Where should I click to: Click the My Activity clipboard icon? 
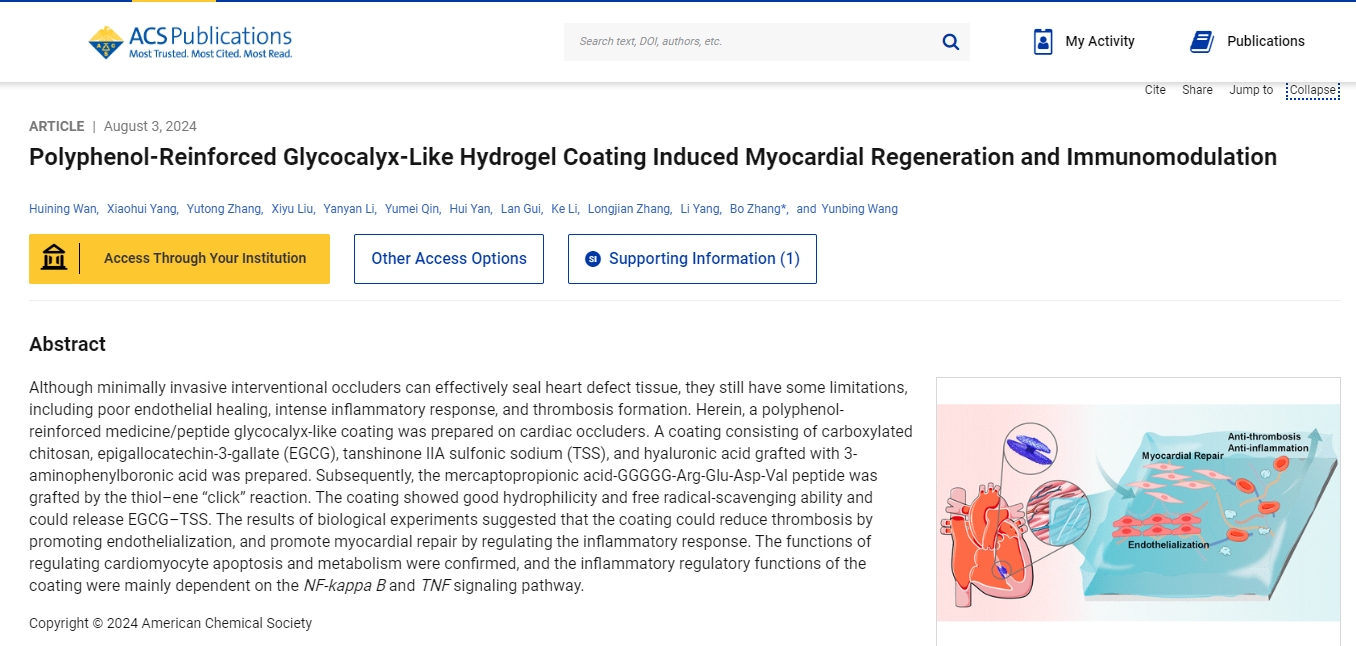pyautogui.click(x=1043, y=41)
